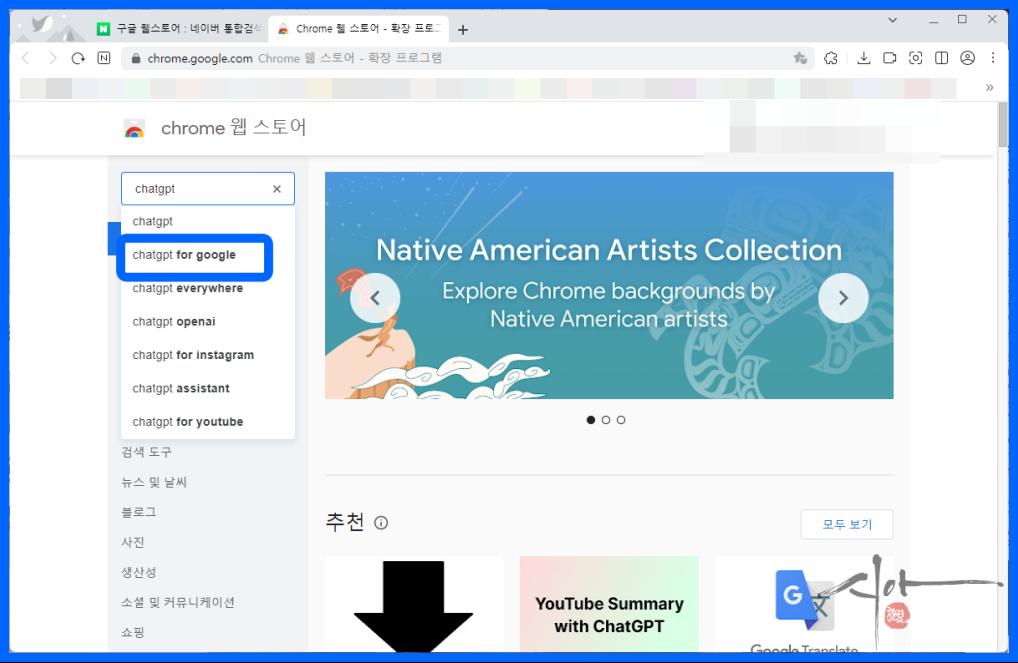This screenshot has width=1018, height=663.
Task: Open the 생산성 category
Action: (x=139, y=572)
